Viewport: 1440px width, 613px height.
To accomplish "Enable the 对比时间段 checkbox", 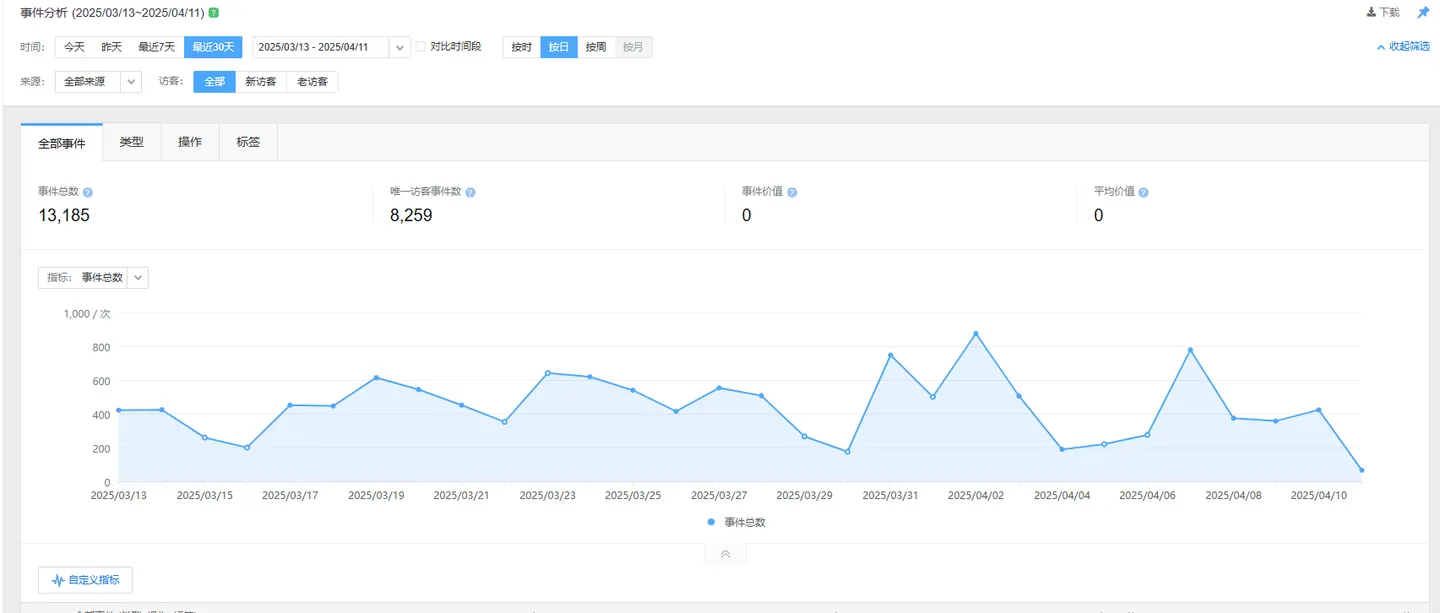I will click(x=421, y=47).
